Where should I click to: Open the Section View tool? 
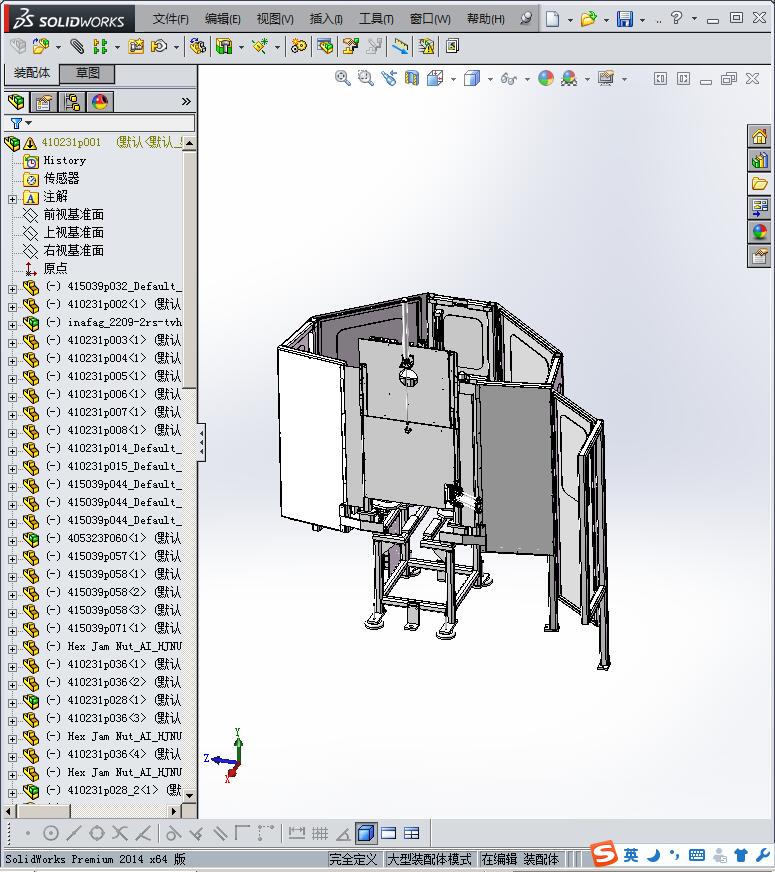pyautogui.click(x=412, y=78)
